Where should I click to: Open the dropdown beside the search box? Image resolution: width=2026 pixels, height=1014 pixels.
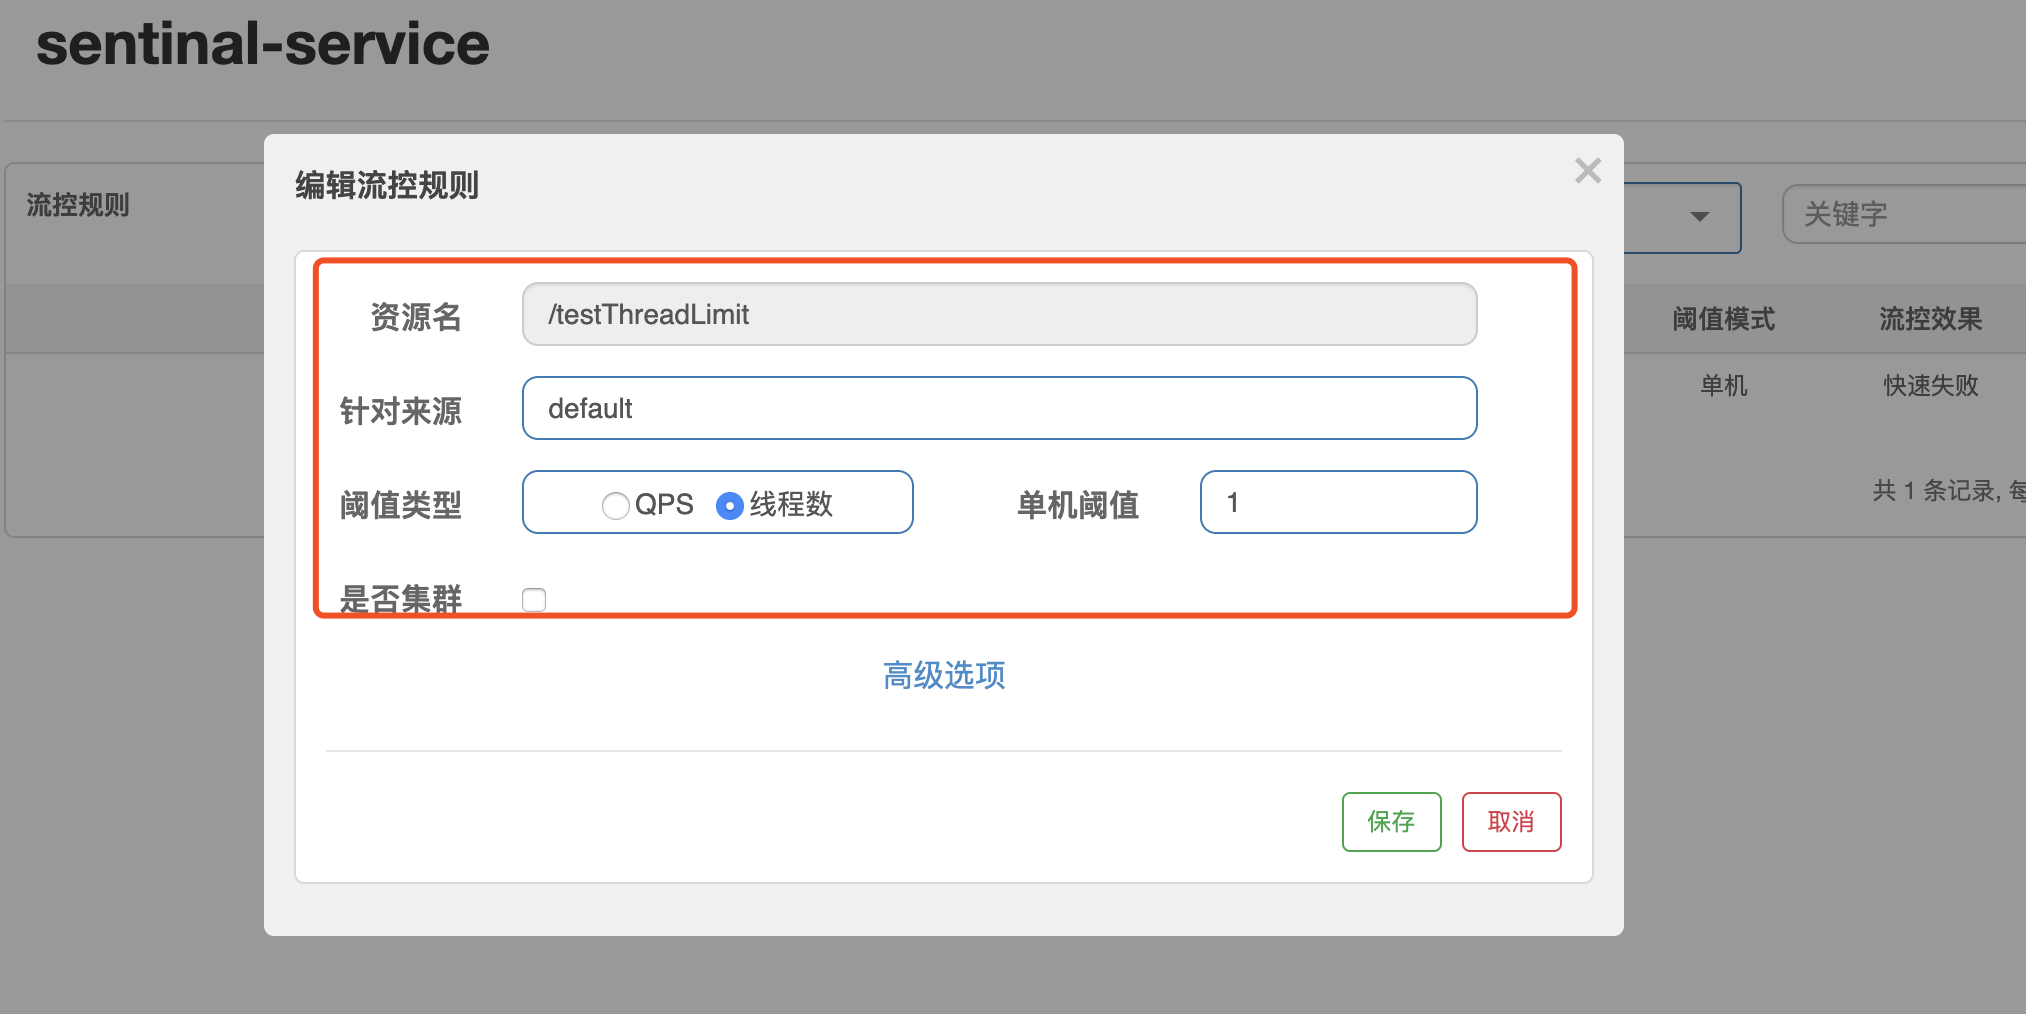(1699, 217)
